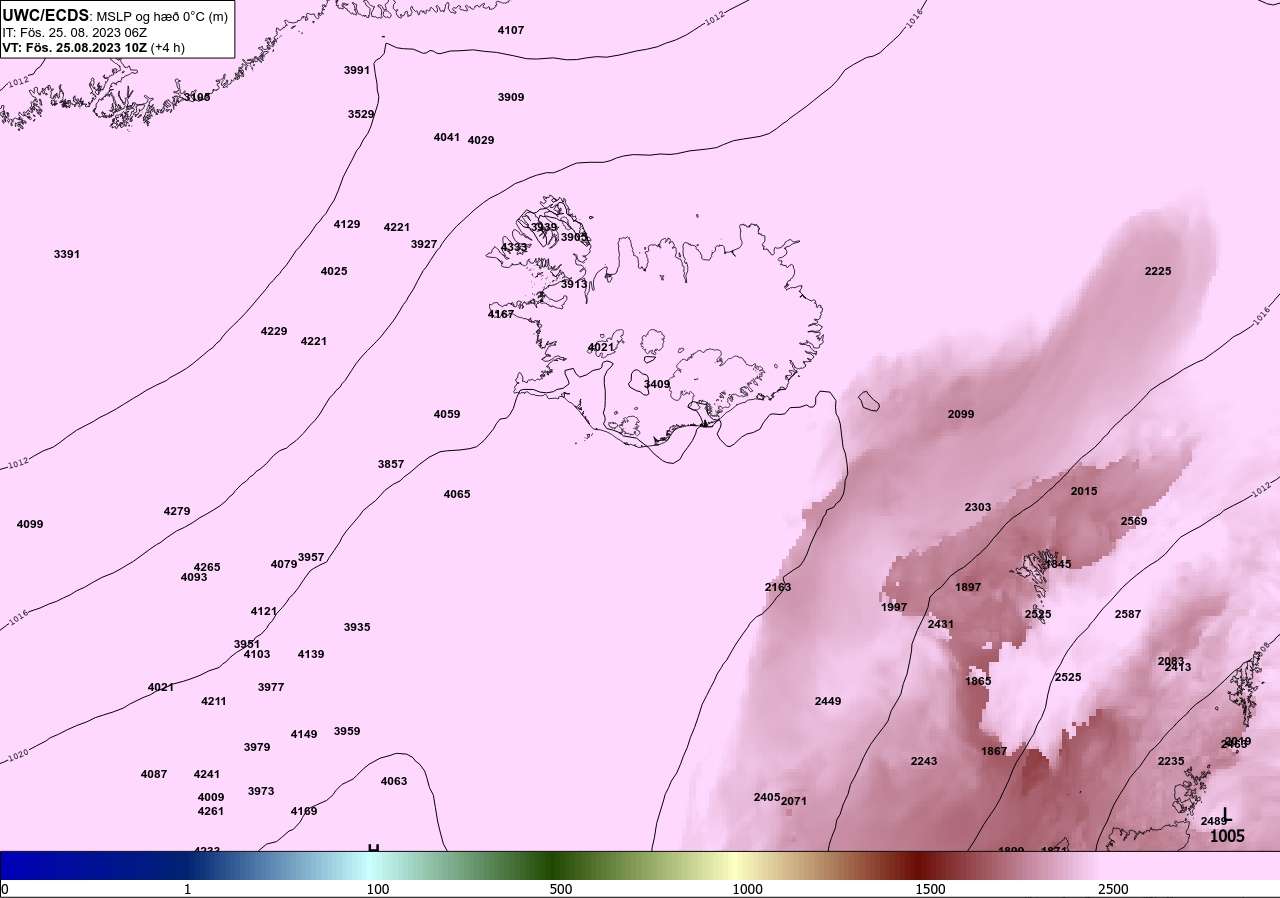Click the height value 2405
This screenshot has width=1280, height=898.
[x=767, y=797]
